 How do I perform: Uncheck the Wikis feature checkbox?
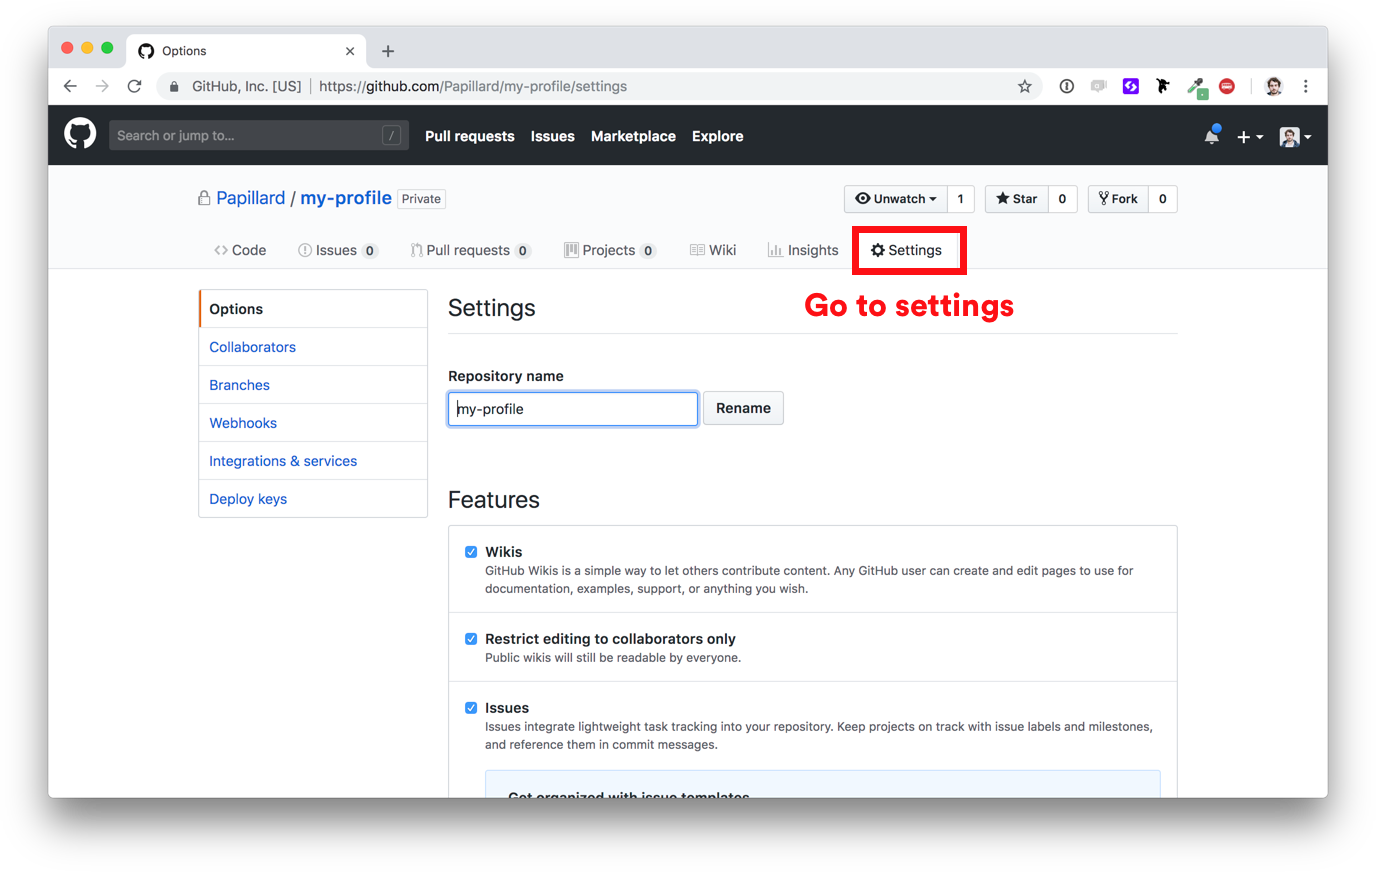click(x=471, y=552)
